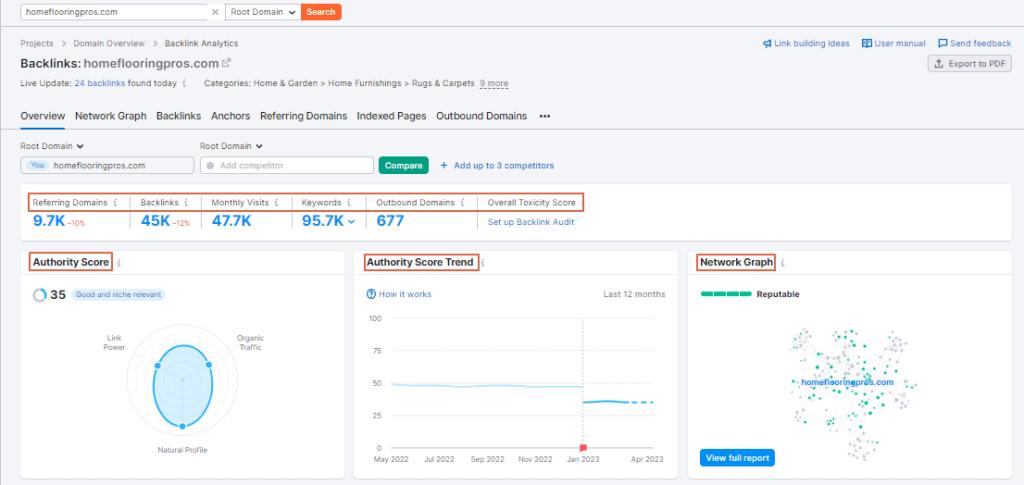
Task: Click Add up to 3 competitors
Action: tap(497, 165)
